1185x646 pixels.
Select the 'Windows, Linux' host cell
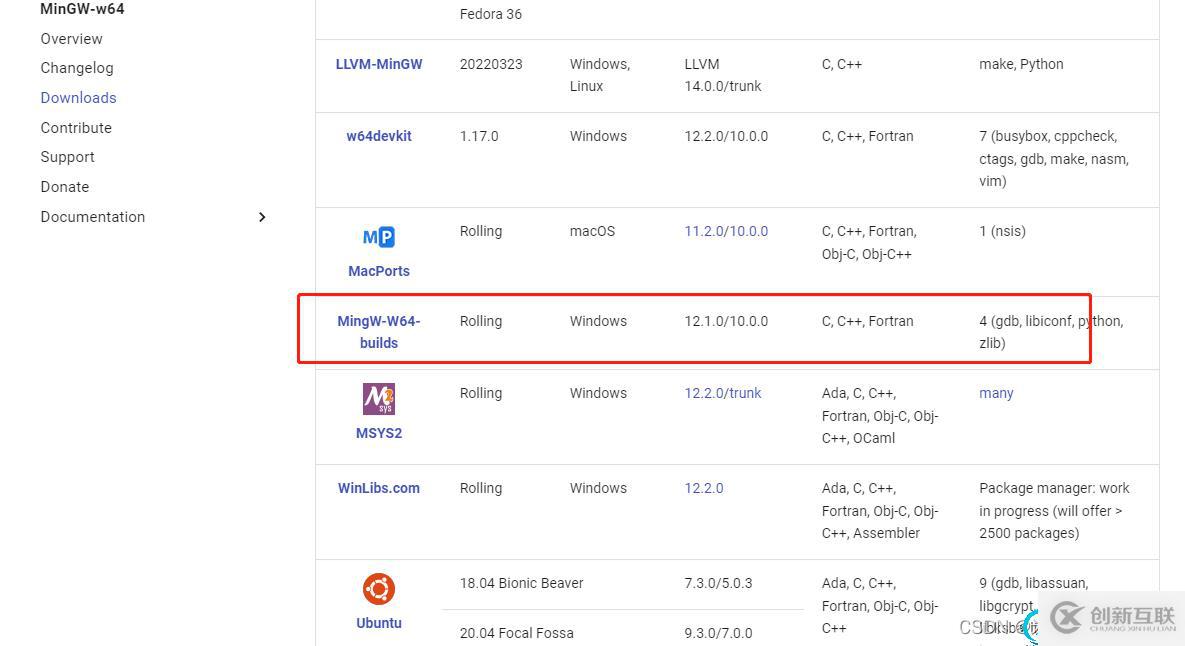coord(600,75)
